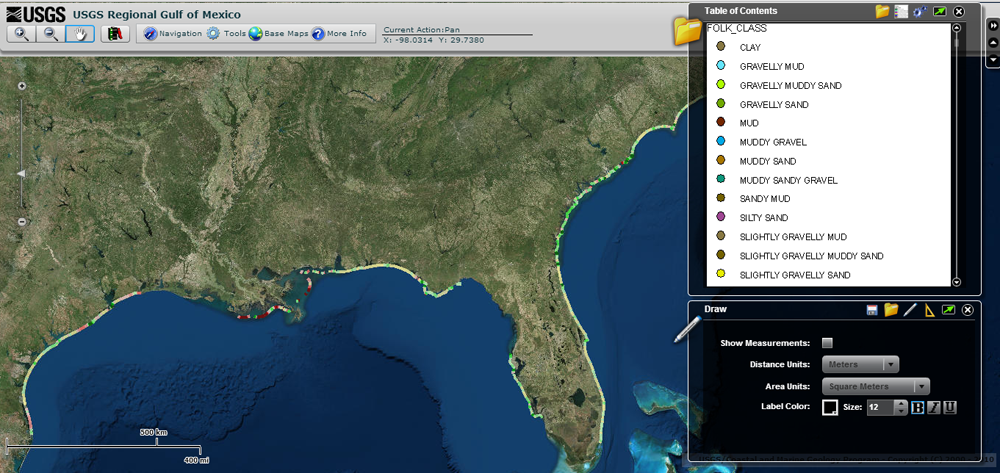Open the legend icon in Table of Contents
1000x473 pixels.
[x=901, y=11]
